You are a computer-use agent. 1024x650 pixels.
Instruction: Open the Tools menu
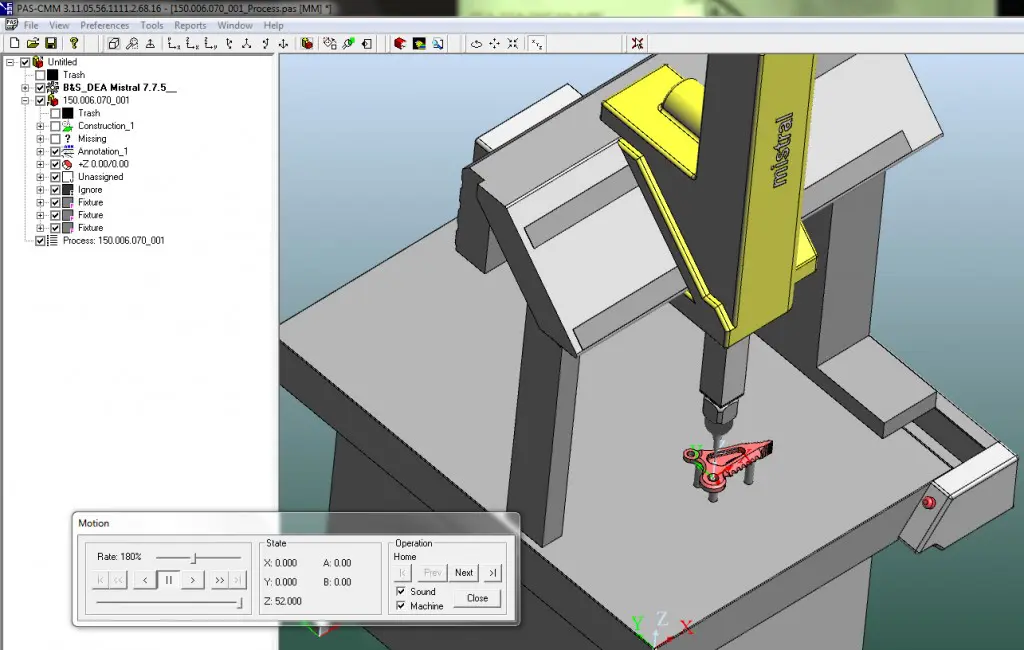[x=152, y=25]
